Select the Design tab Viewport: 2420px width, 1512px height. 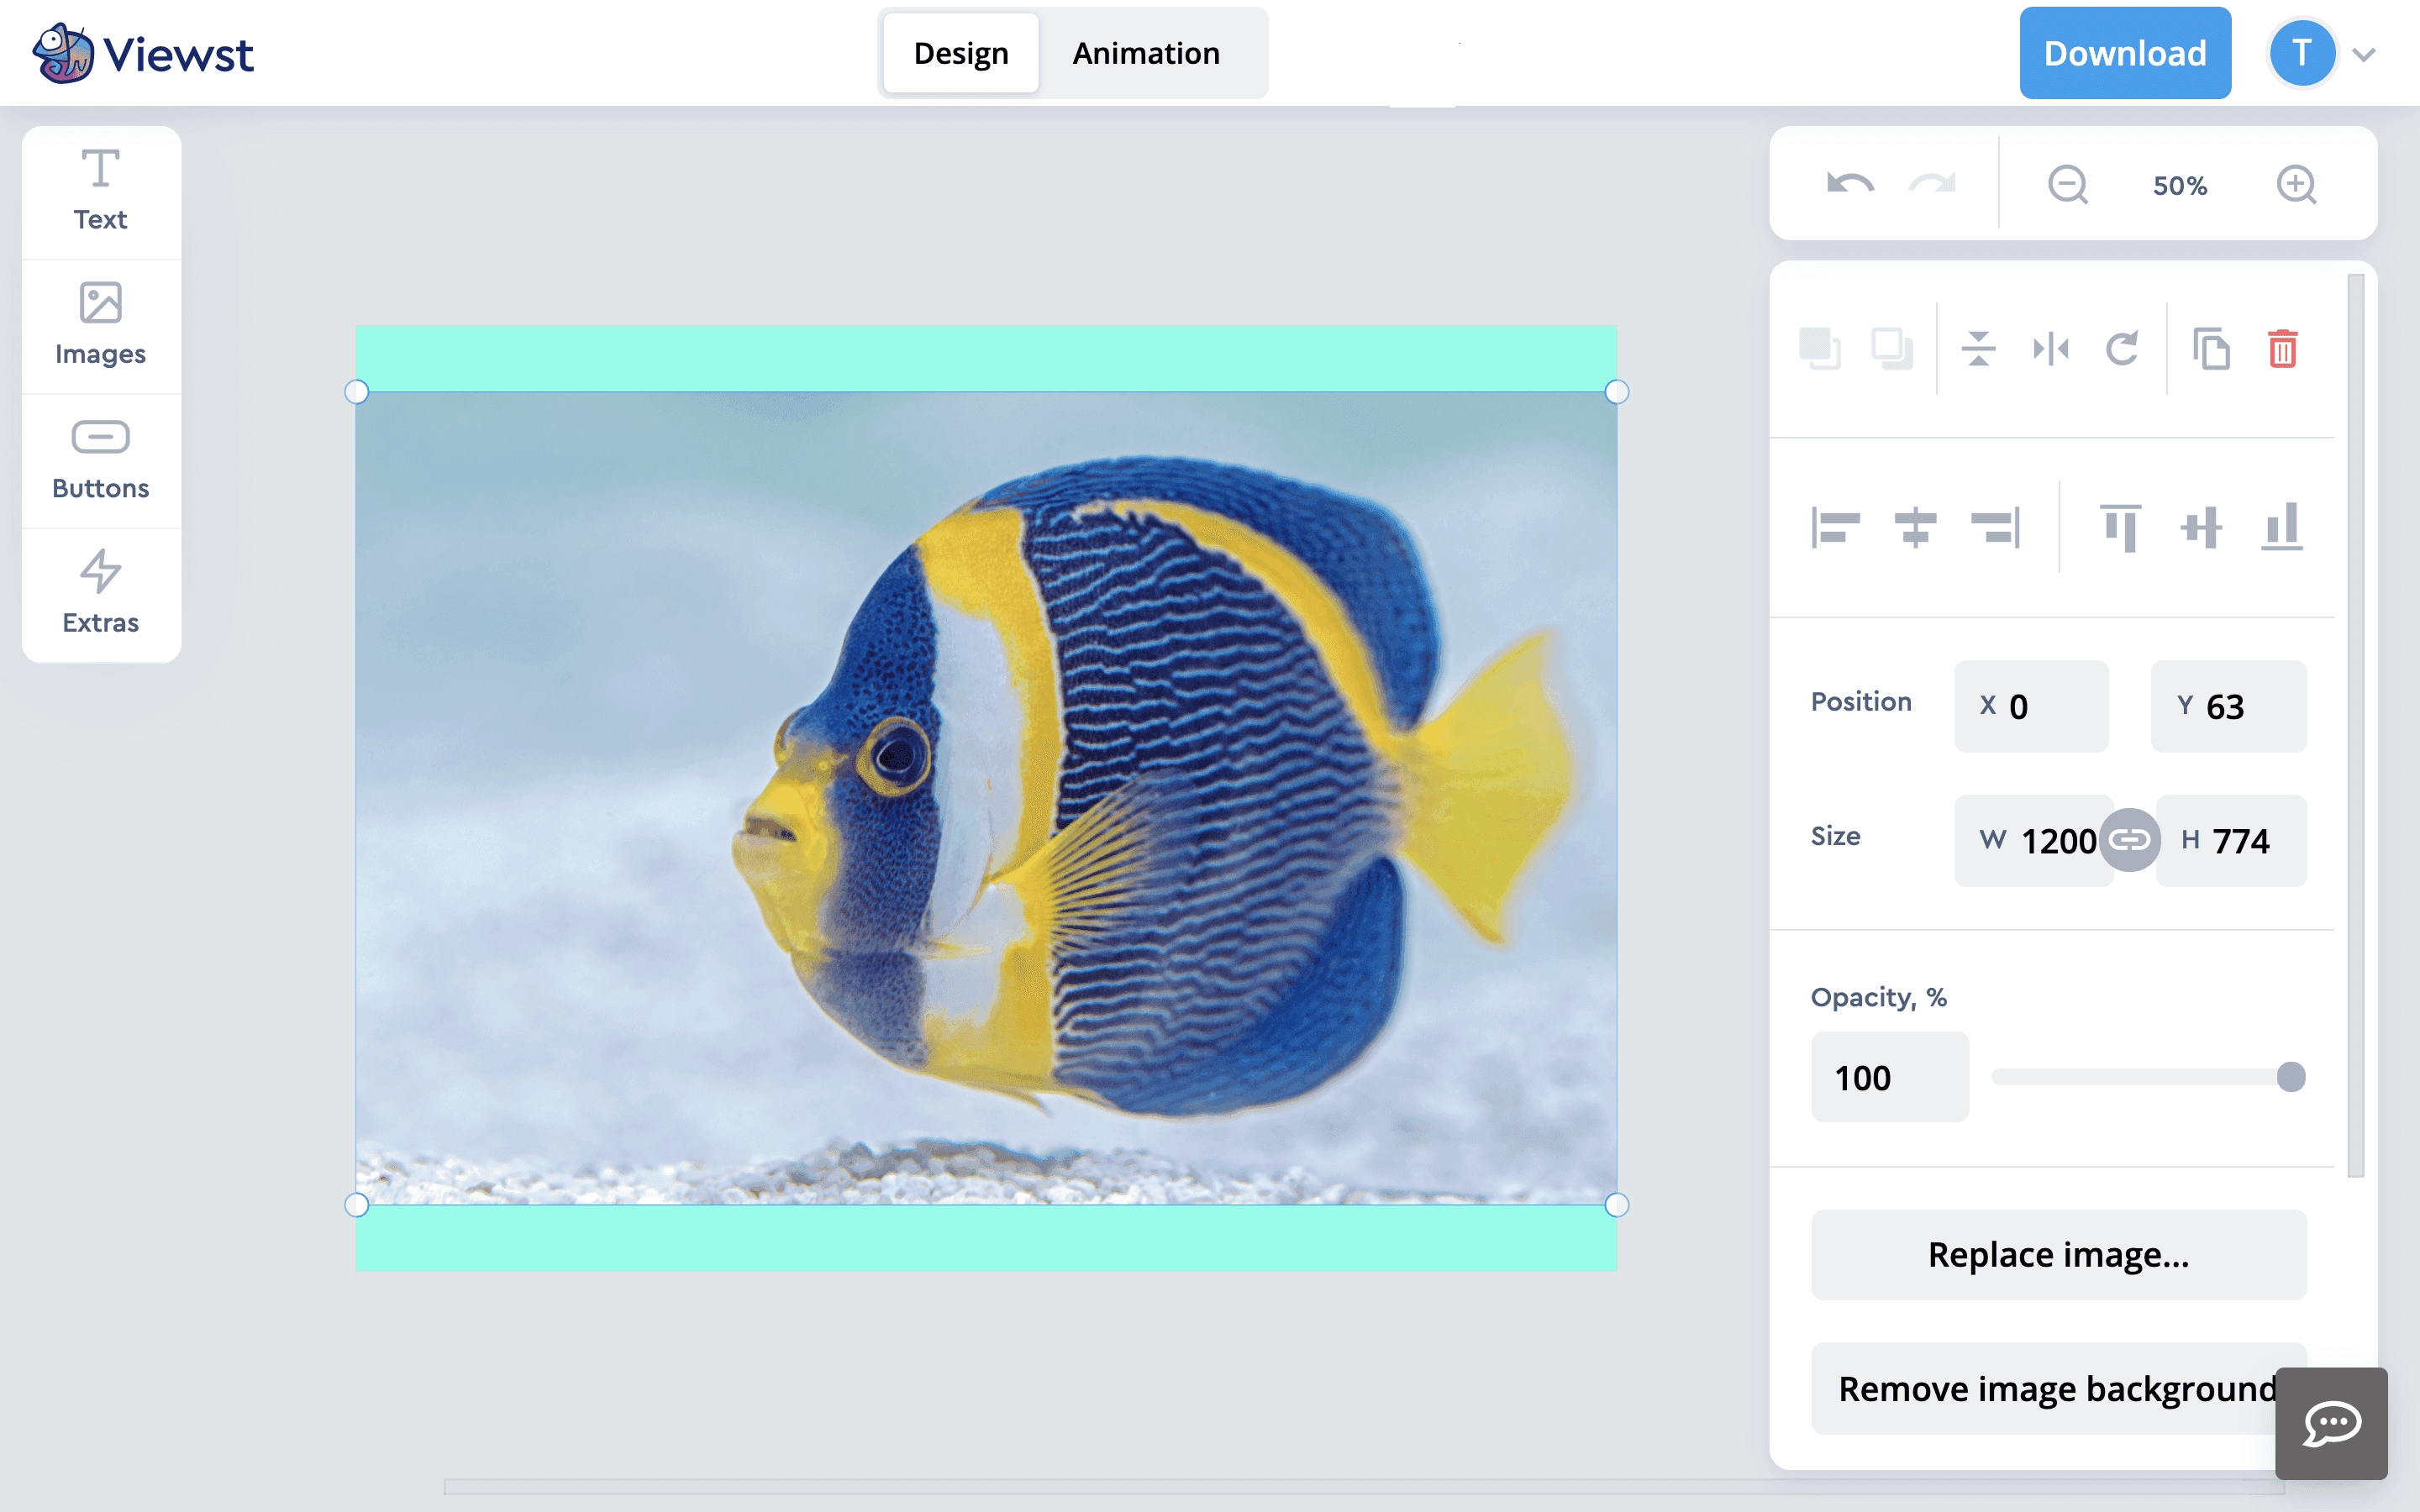click(x=960, y=53)
